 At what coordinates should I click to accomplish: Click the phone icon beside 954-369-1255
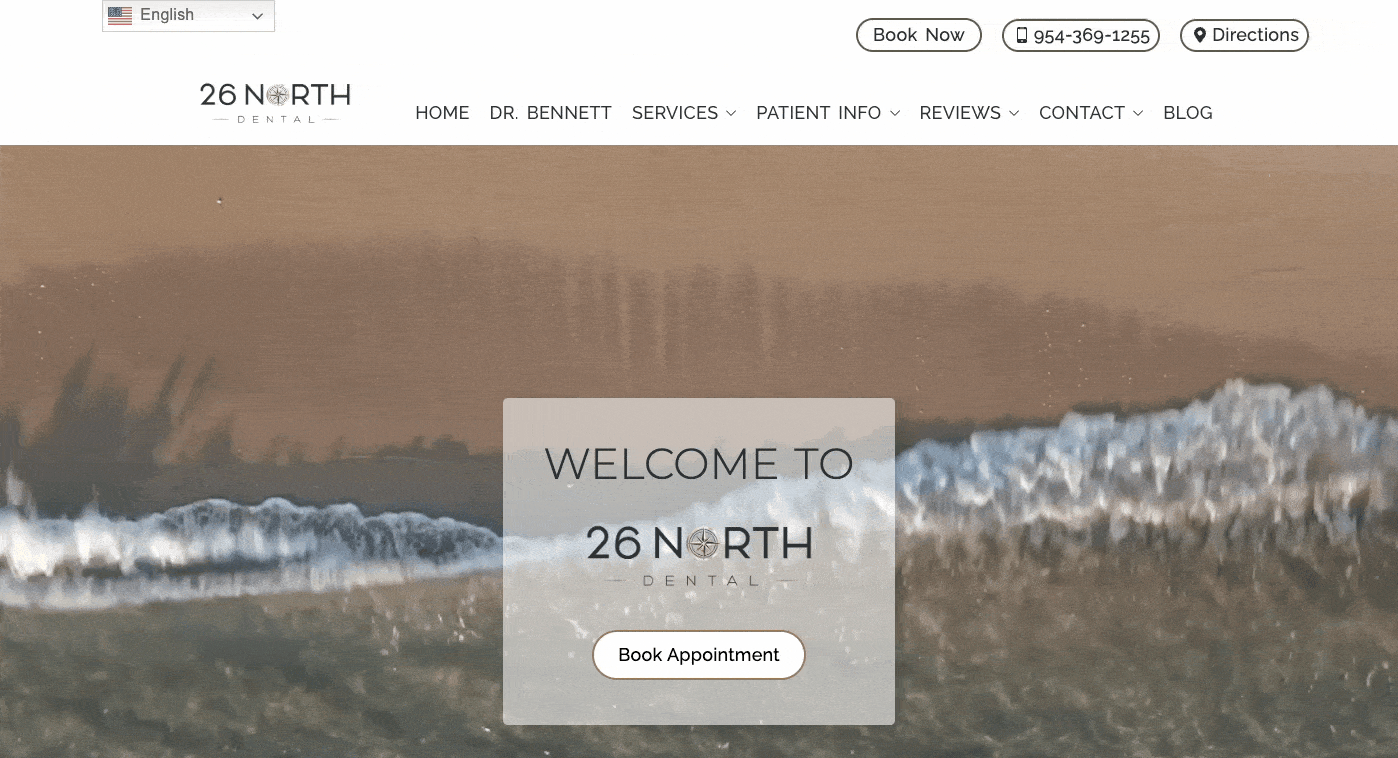tap(1021, 35)
